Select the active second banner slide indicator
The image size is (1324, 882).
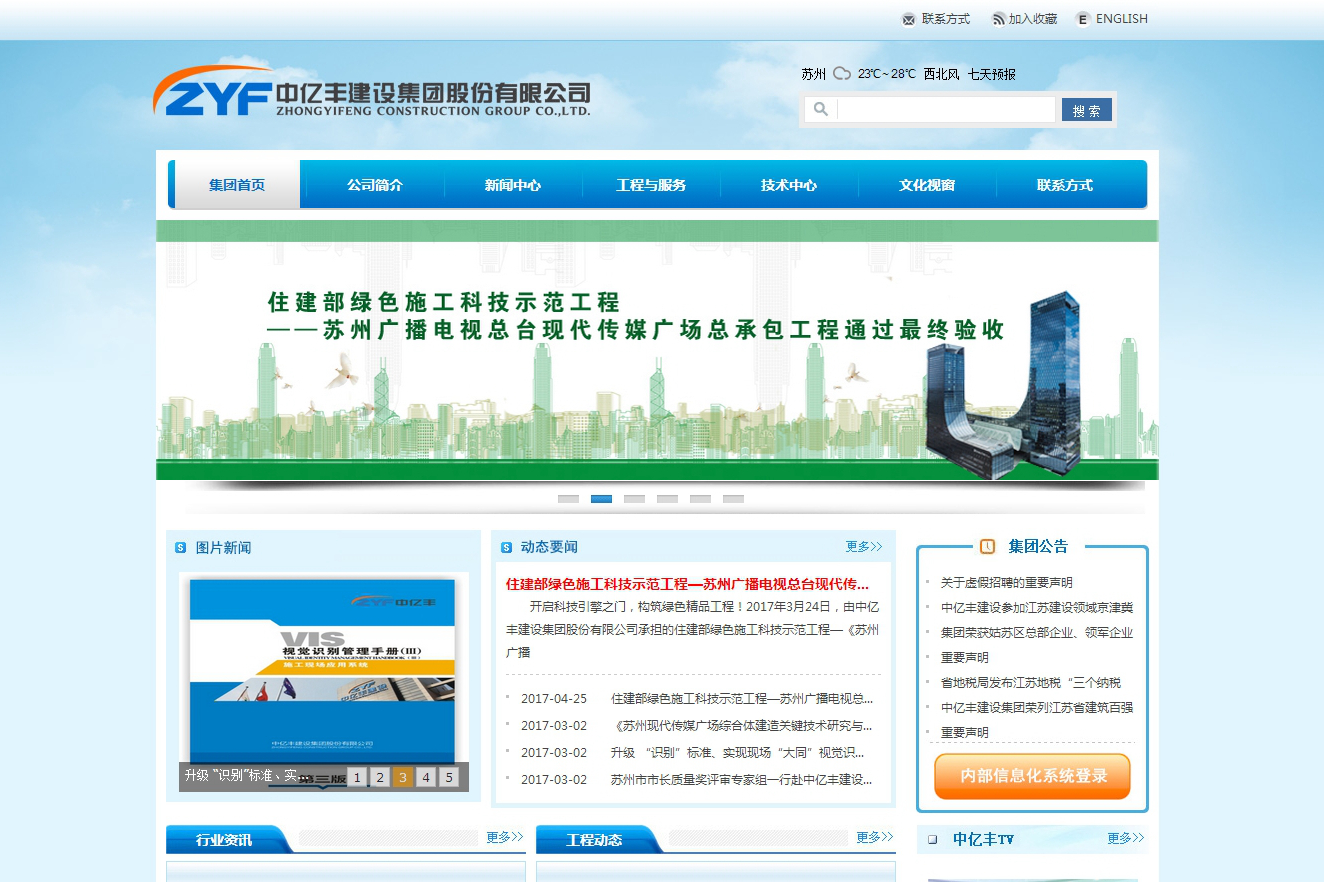click(x=601, y=498)
